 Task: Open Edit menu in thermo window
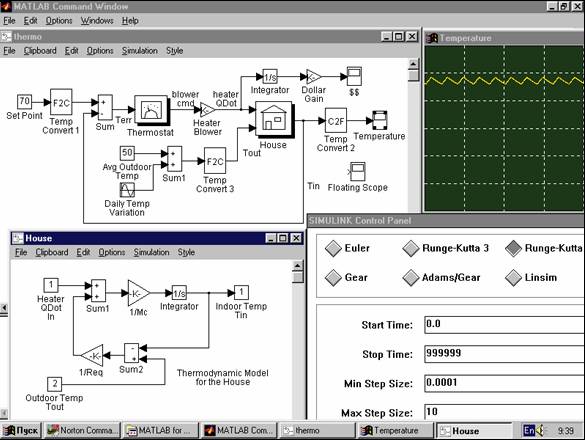[71, 51]
